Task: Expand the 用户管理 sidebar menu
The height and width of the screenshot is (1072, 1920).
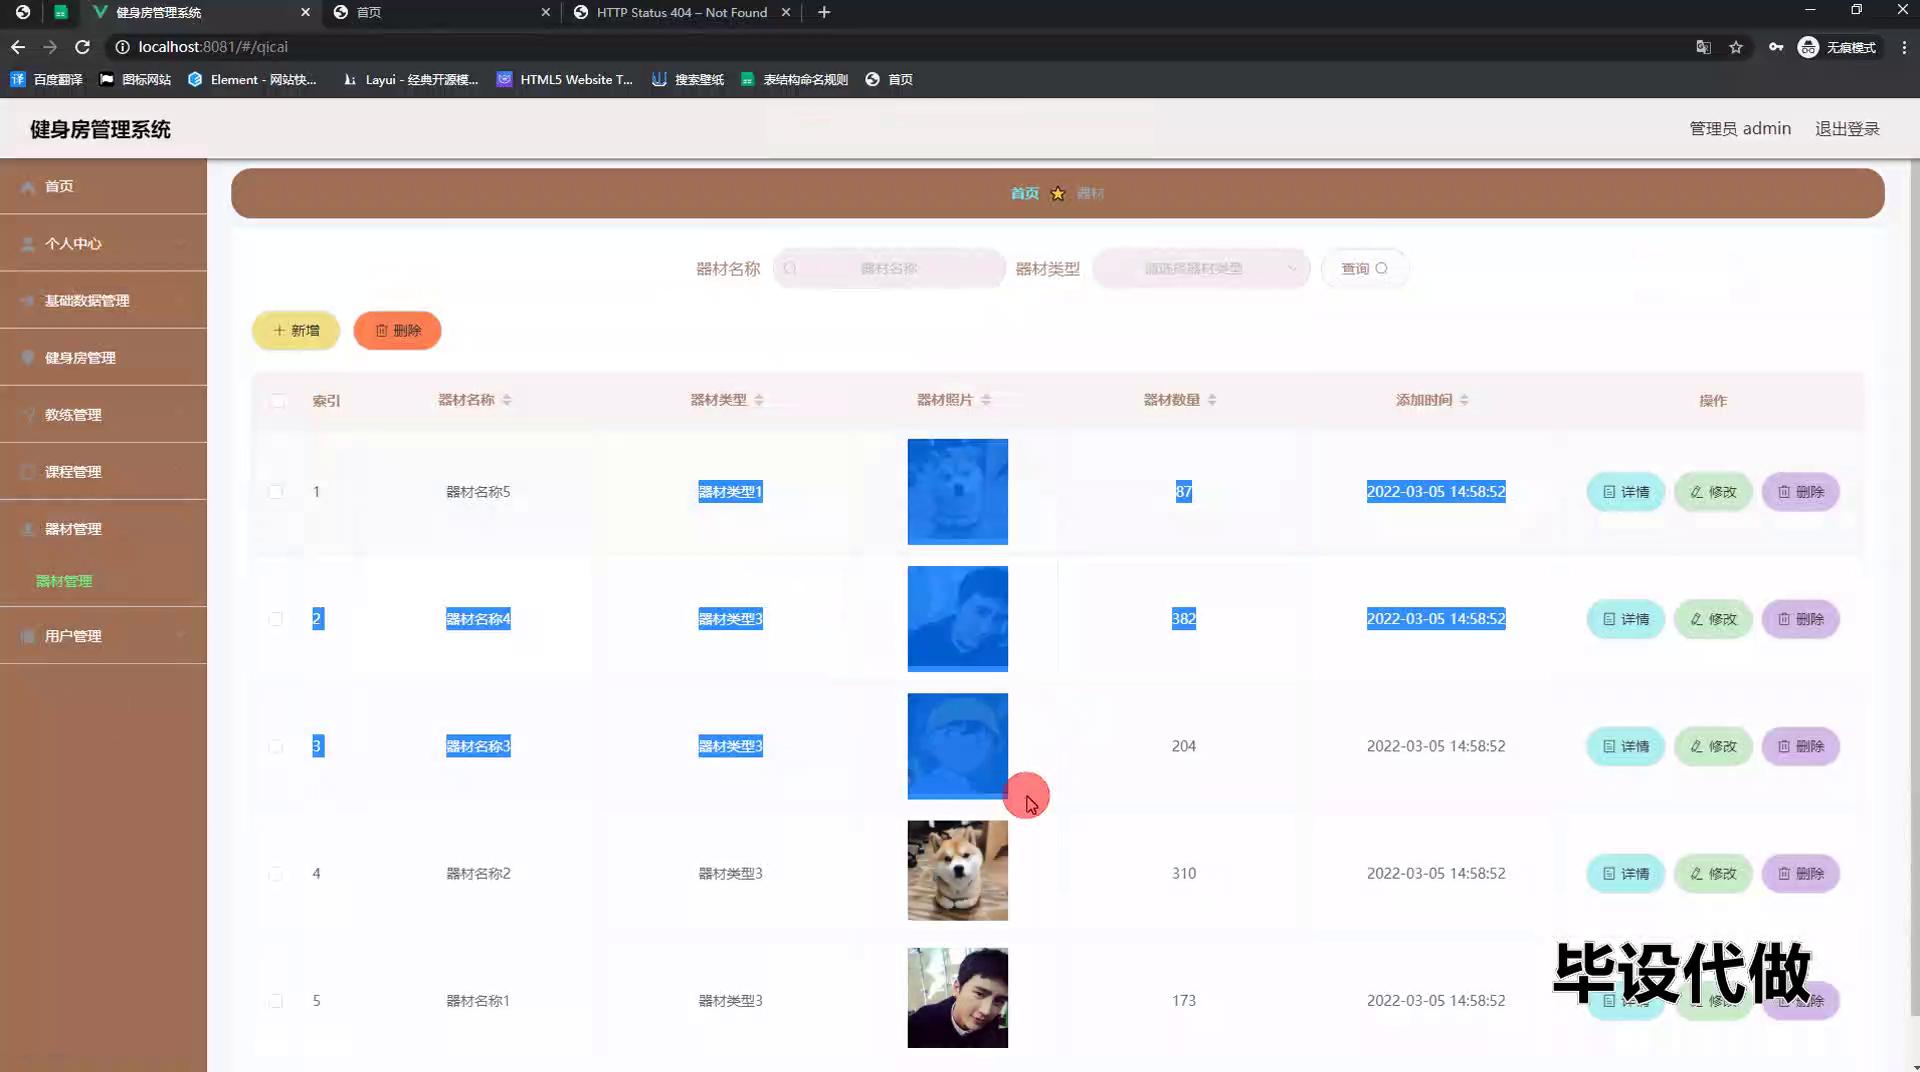Action: [x=103, y=636]
